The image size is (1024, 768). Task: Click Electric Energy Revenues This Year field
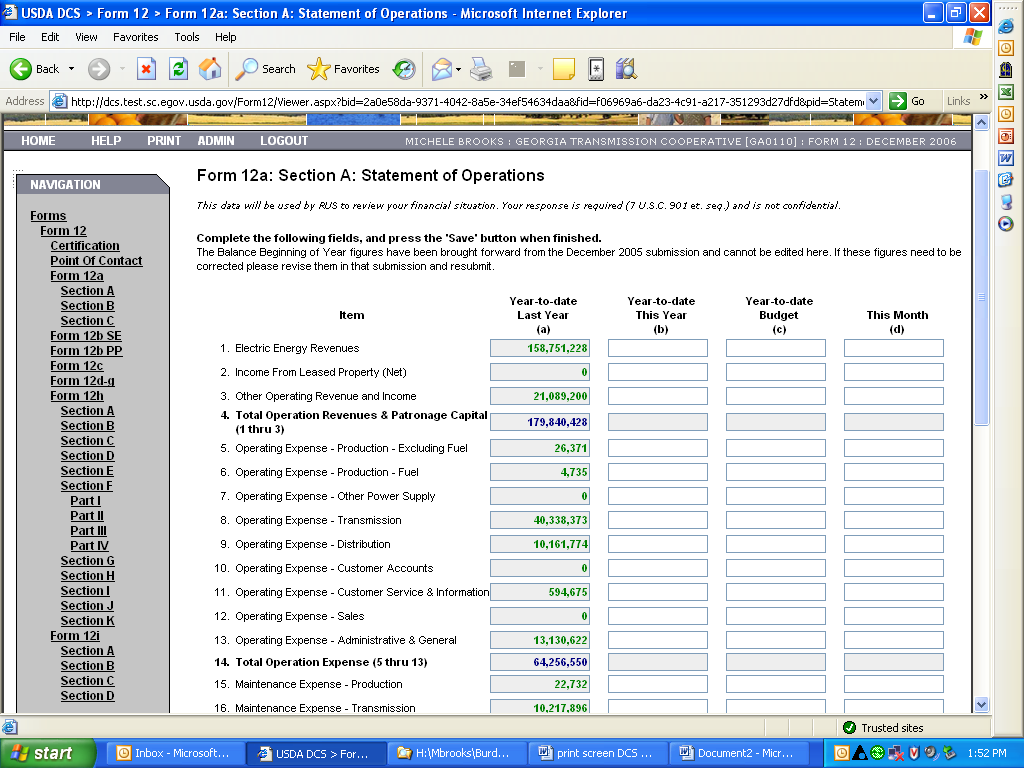[657, 348]
